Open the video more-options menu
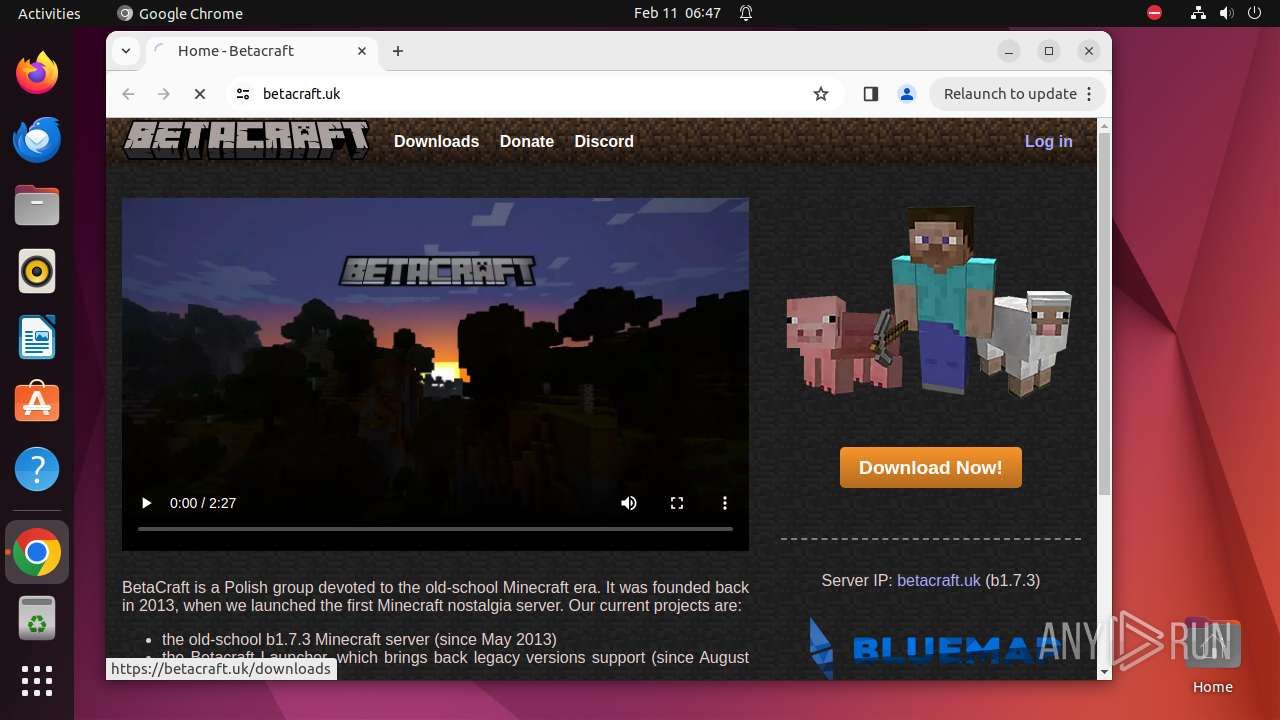Image resolution: width=1280 pixels, height=720 pixels. (x=725, y=503)
